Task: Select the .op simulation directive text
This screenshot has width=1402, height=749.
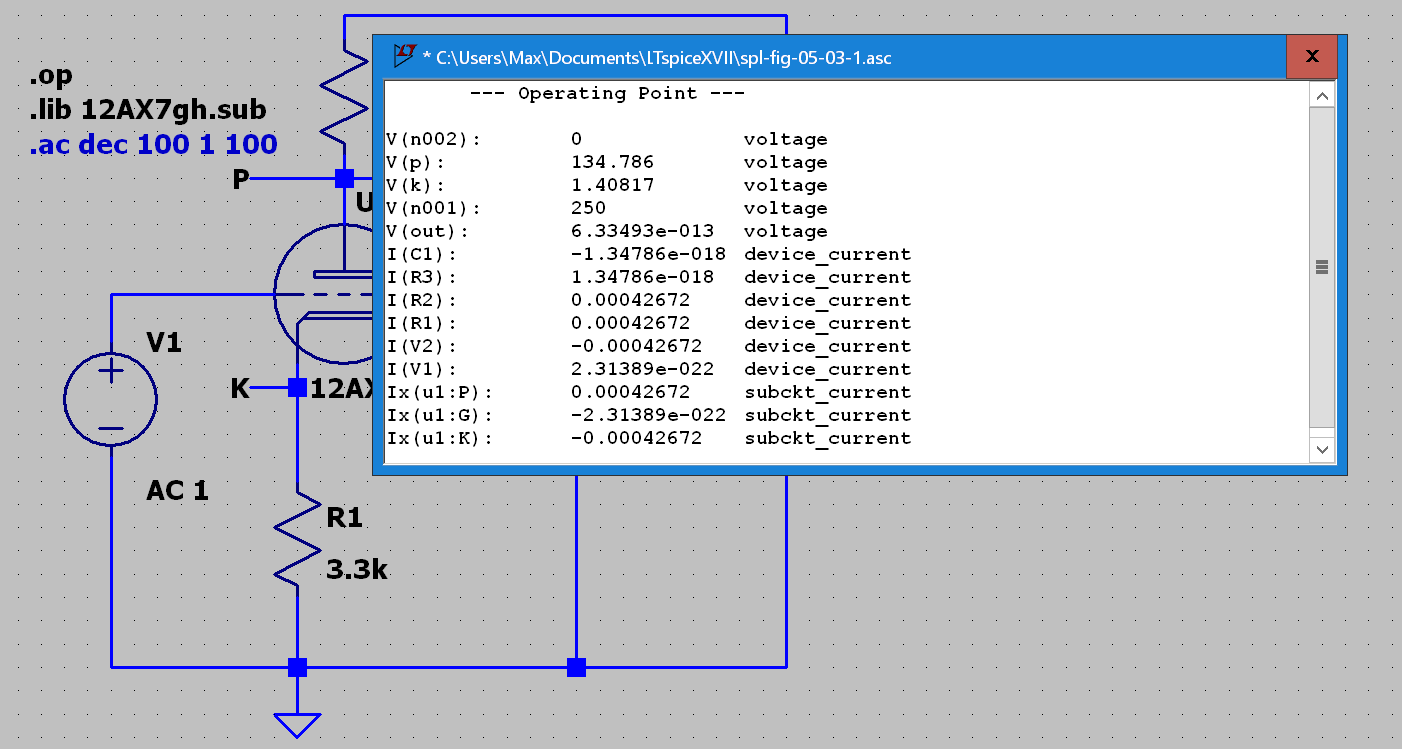Action: tap(51, 76)
